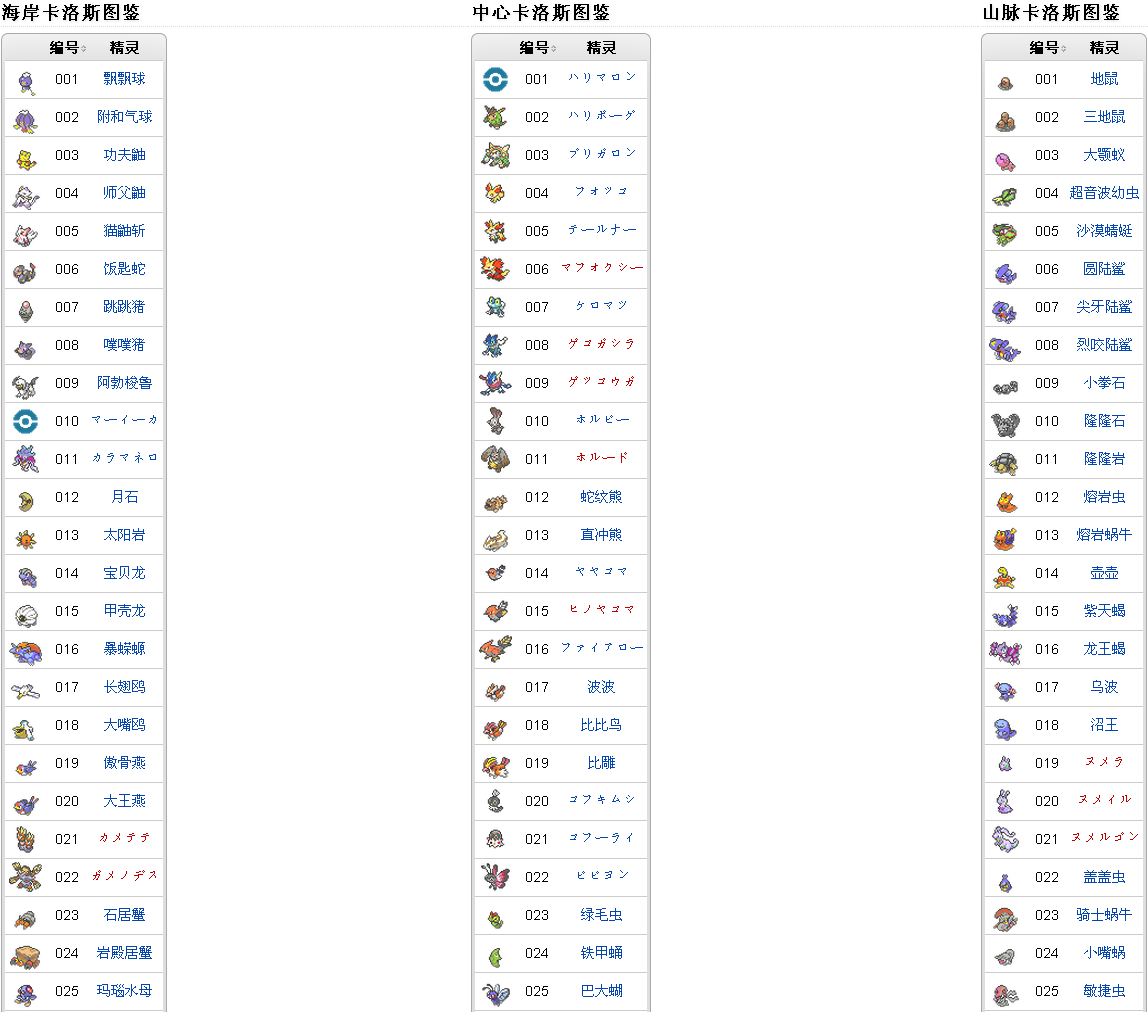Select the sprite next to 隆隆岩
1148x1012 pixels.
(x=1005, y=459)
